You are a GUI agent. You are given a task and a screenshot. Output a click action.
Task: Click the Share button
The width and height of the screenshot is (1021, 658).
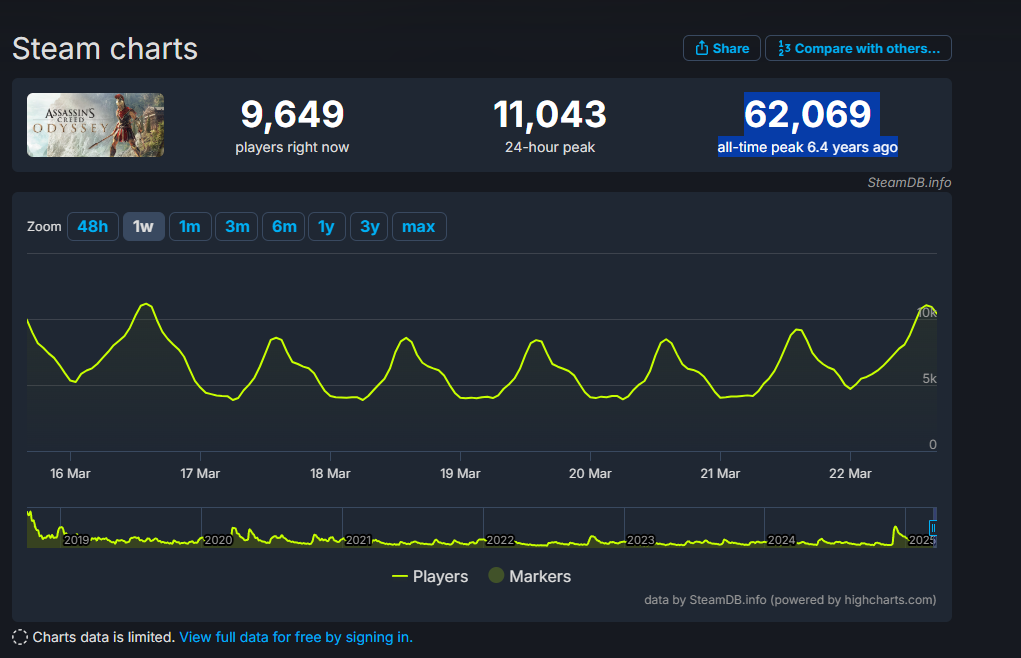click(x=721, y=48)
